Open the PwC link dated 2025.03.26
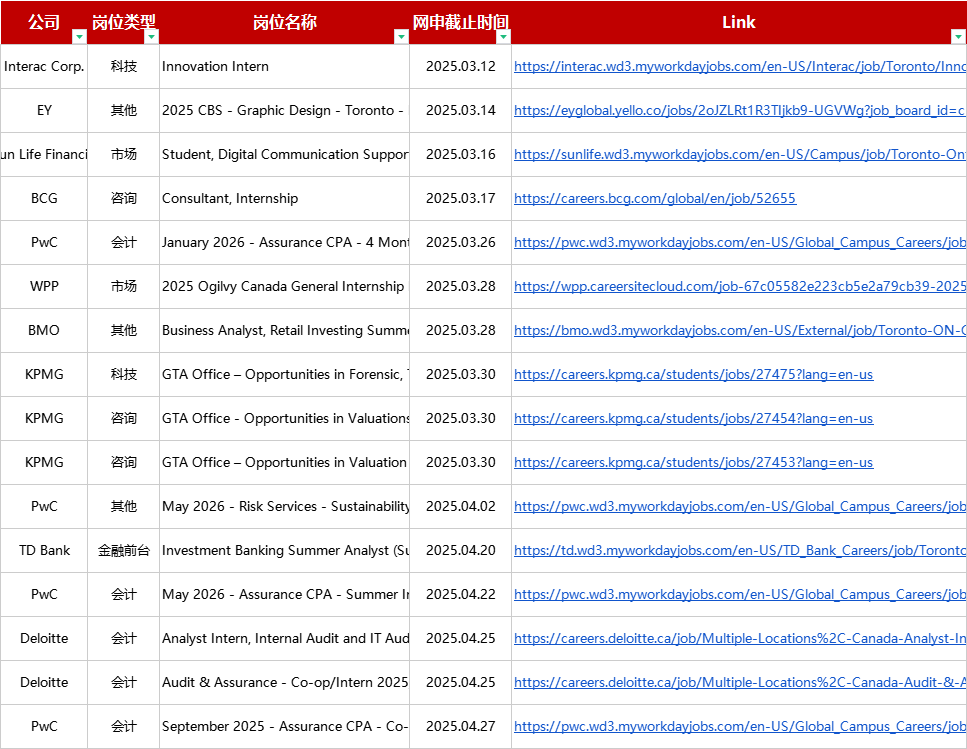This screenshot has height=749, width=967. [x=739, y=242]
